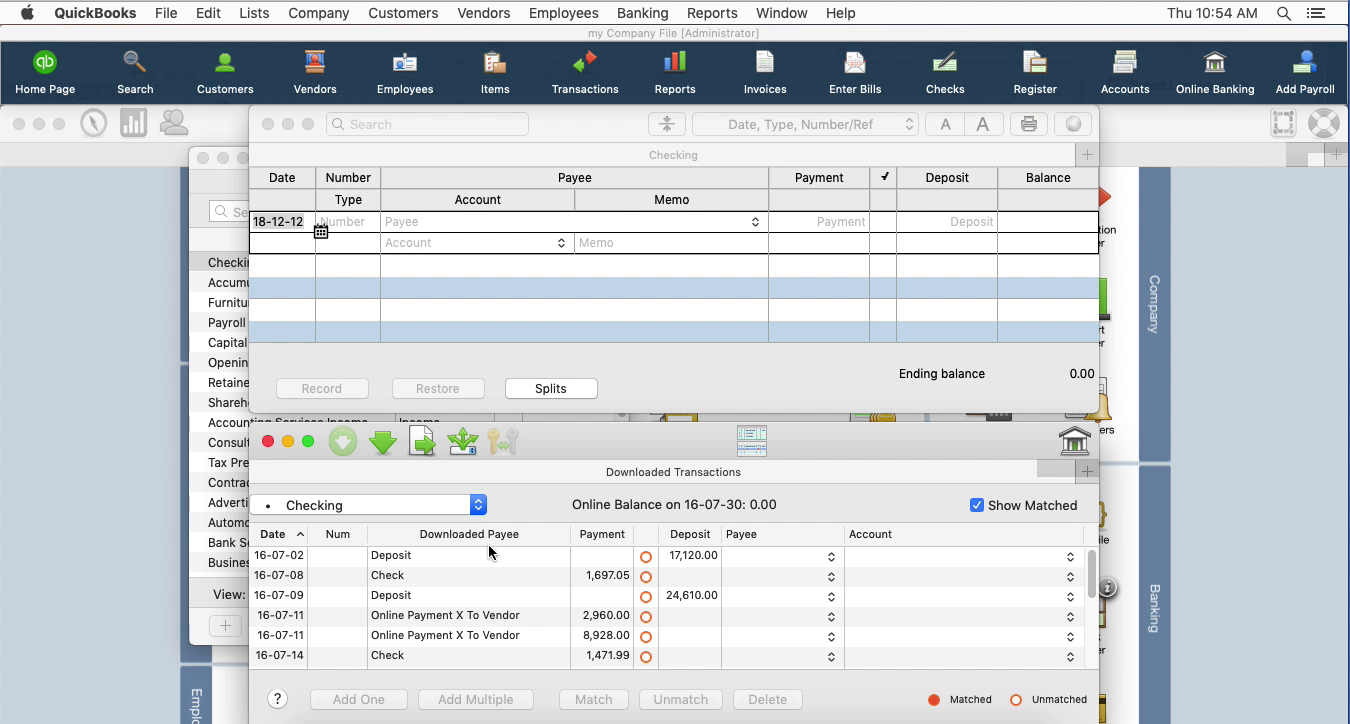Screen dimensions: 1350x724
Task: Open the Apple menu
Action: click(x=27, y=13)
